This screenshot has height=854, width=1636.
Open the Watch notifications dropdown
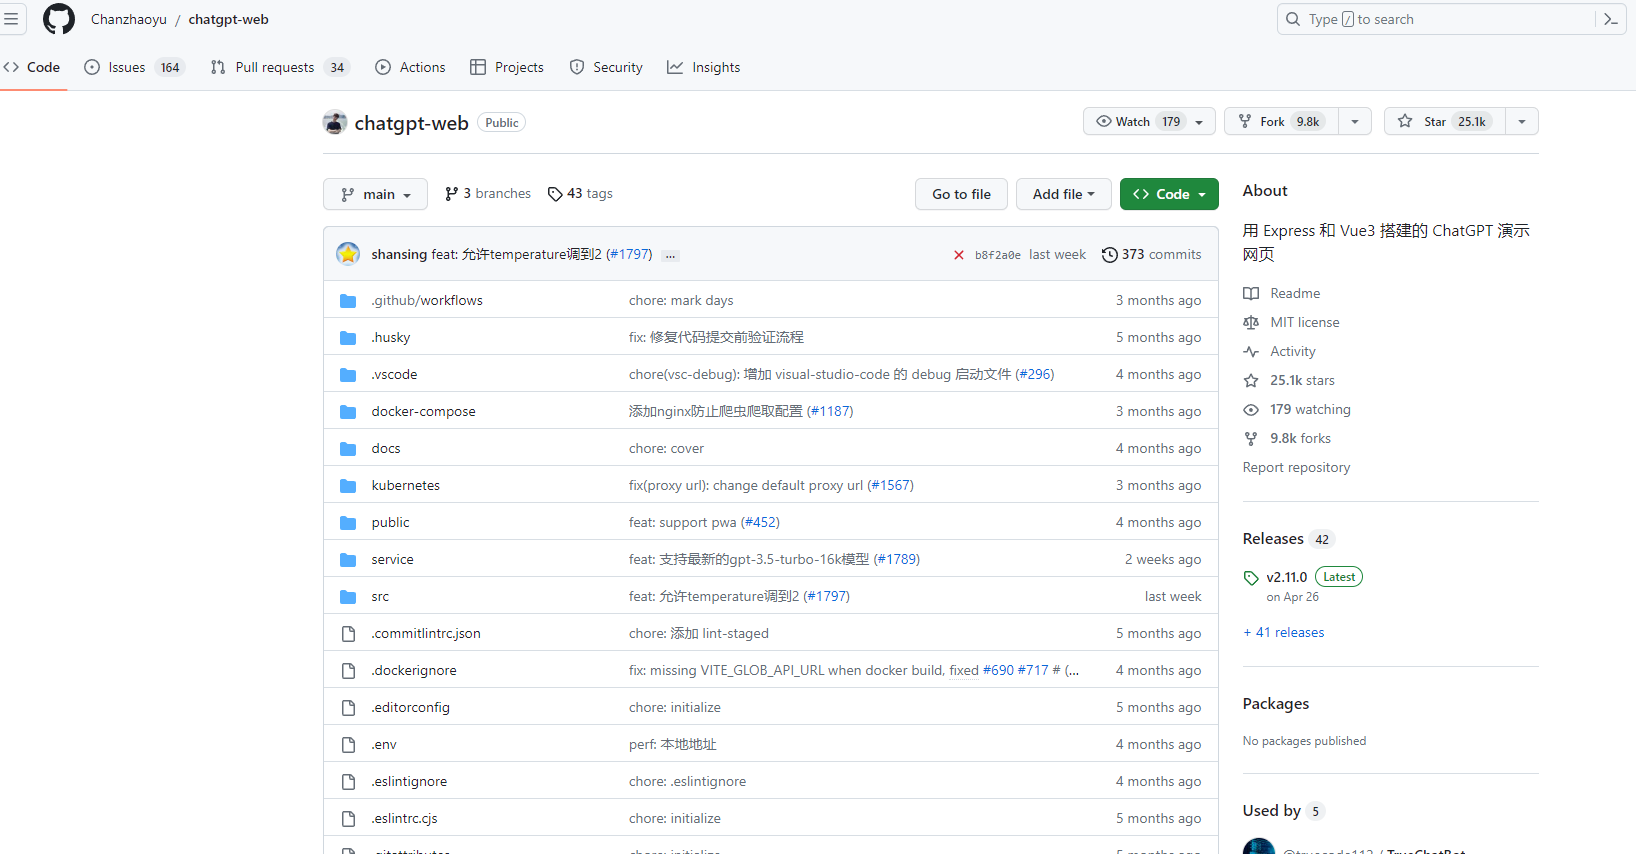[1149, 121]
